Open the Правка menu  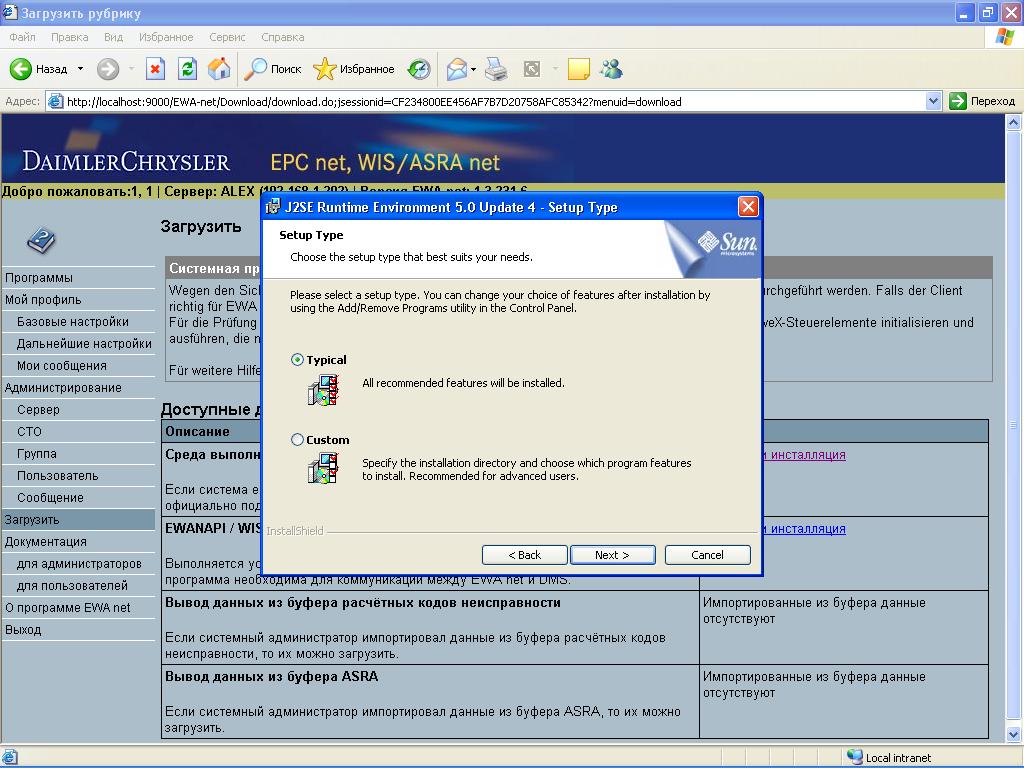tap(69, 37)
